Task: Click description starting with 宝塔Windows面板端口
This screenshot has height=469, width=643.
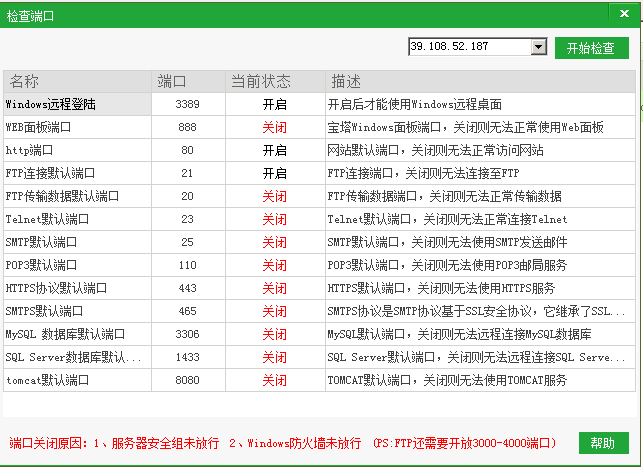Action: pyautogui.click(x=465, y=127)
